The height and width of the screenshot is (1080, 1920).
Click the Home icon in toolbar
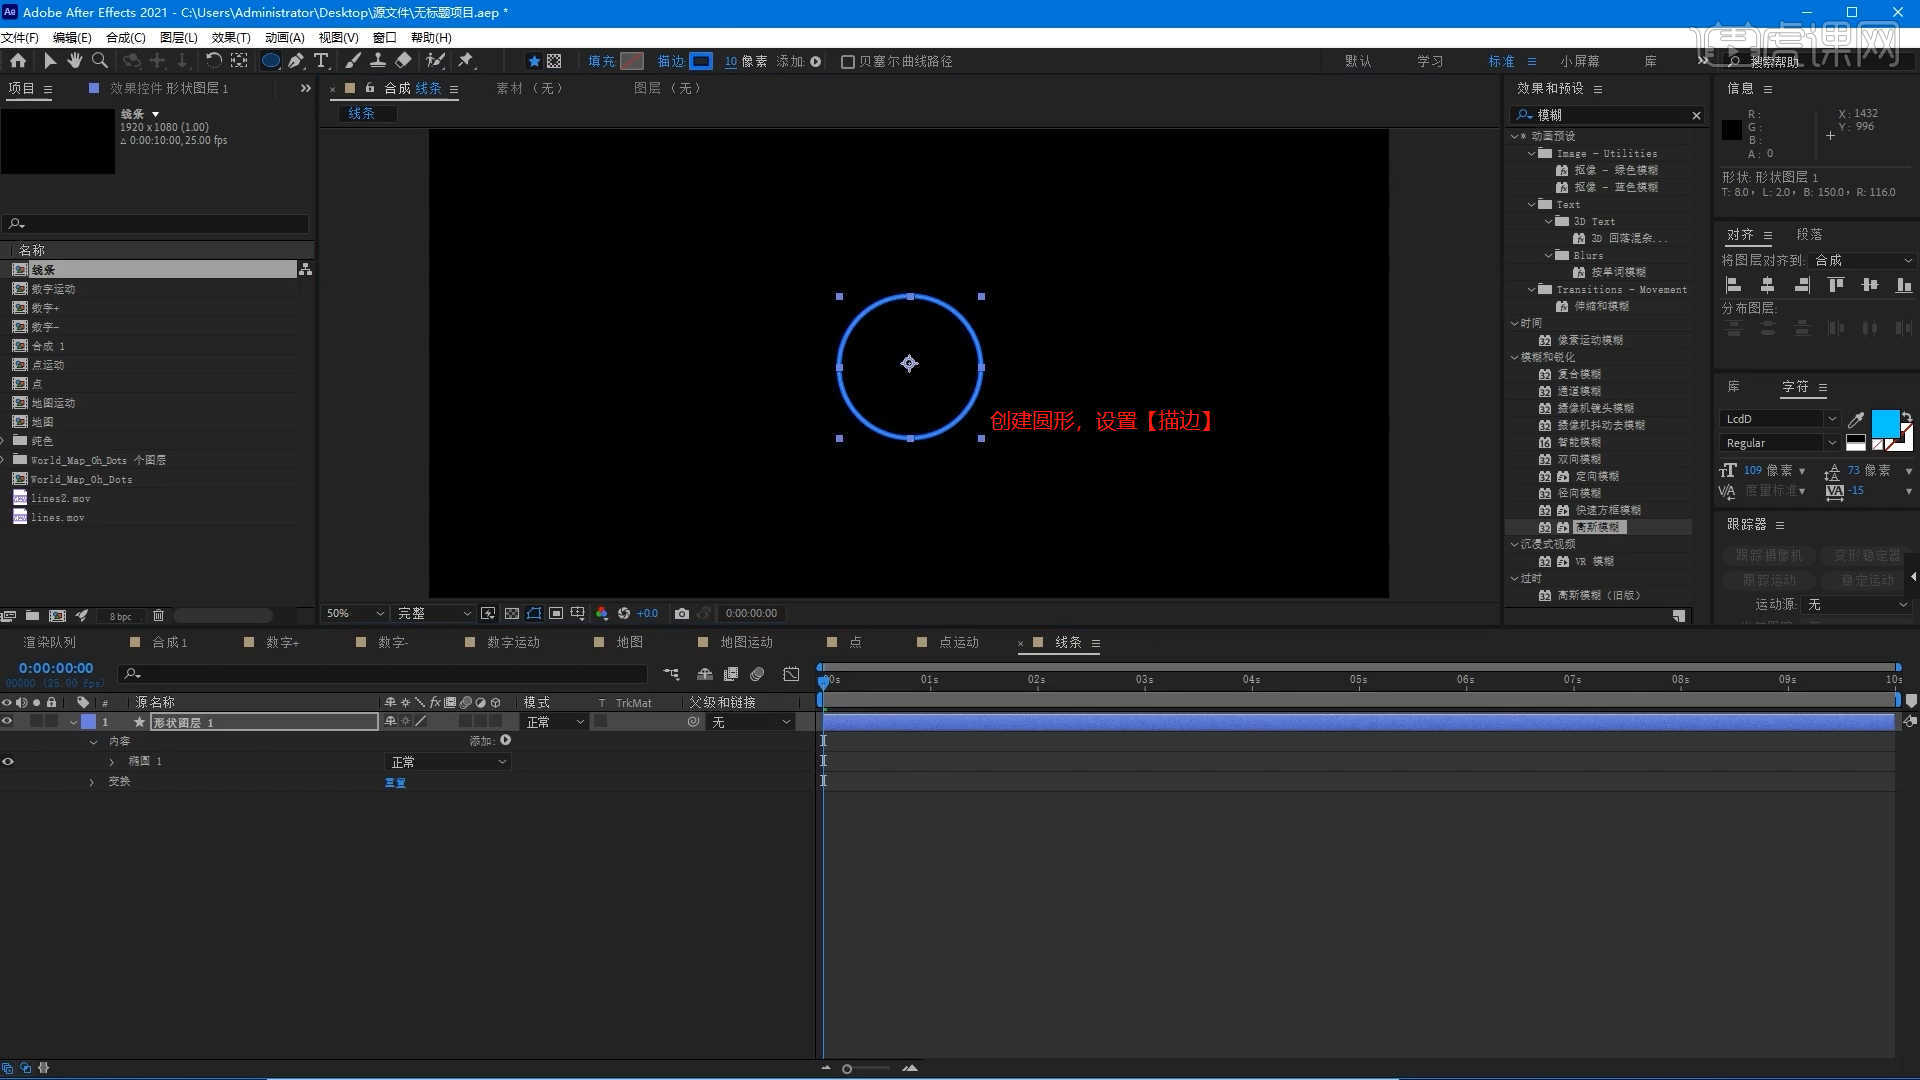point(18,61)
